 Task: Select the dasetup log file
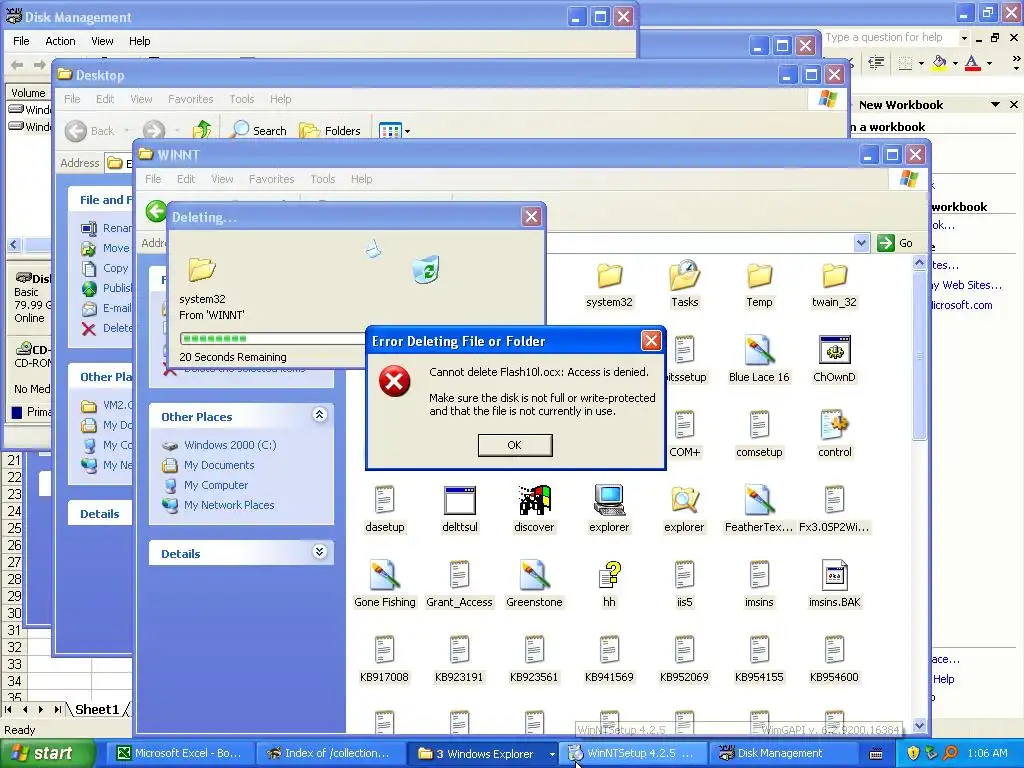click(x=385, y=509)
